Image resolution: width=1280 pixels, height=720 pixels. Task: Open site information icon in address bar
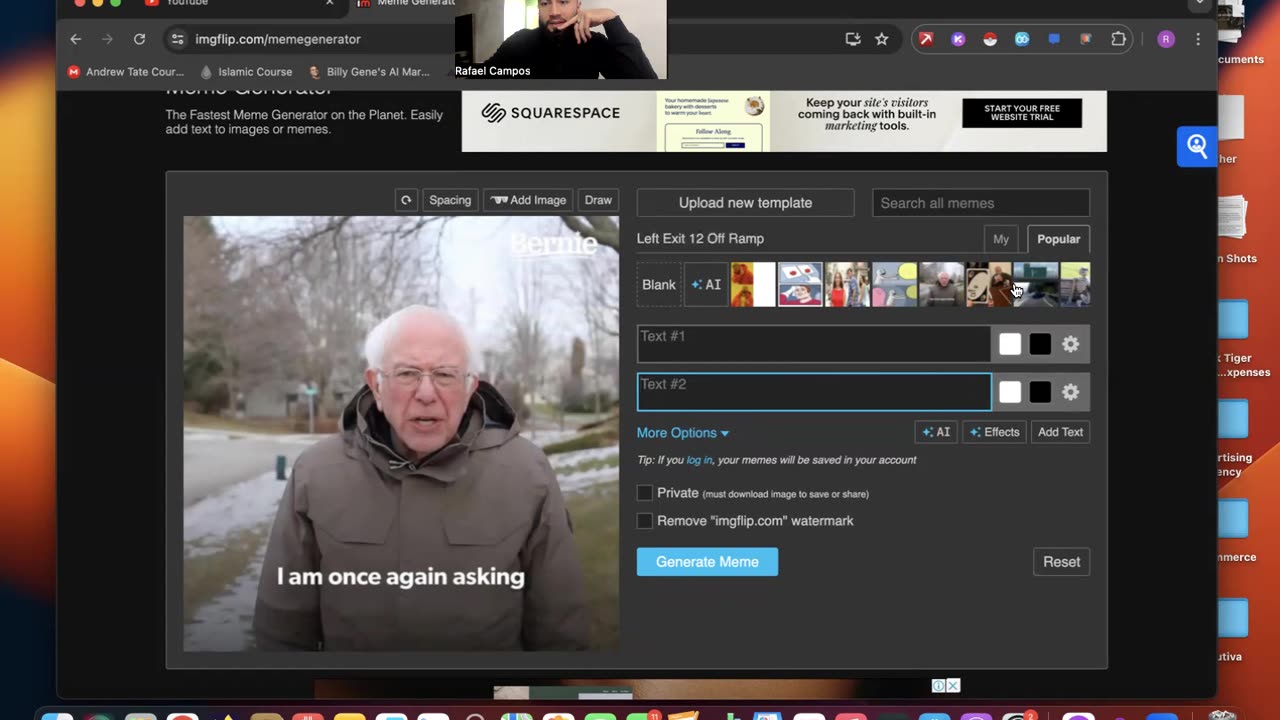click(177, 39)
